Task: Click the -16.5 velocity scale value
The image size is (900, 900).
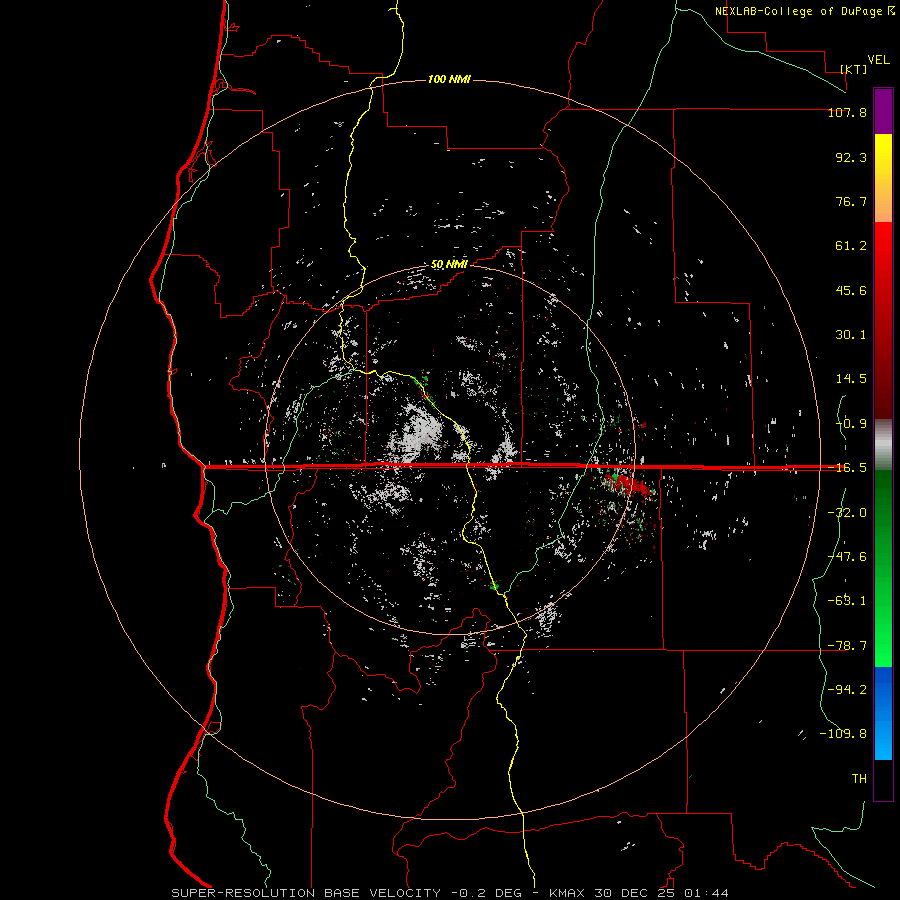Action: click(847, 468)
